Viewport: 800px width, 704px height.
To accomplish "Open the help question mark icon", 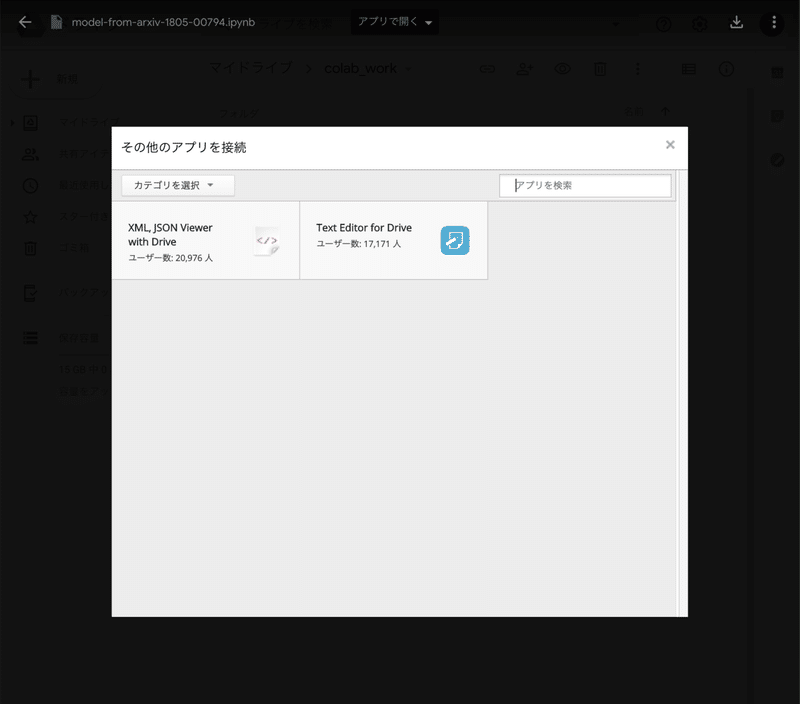I will [x=663, y=24].
